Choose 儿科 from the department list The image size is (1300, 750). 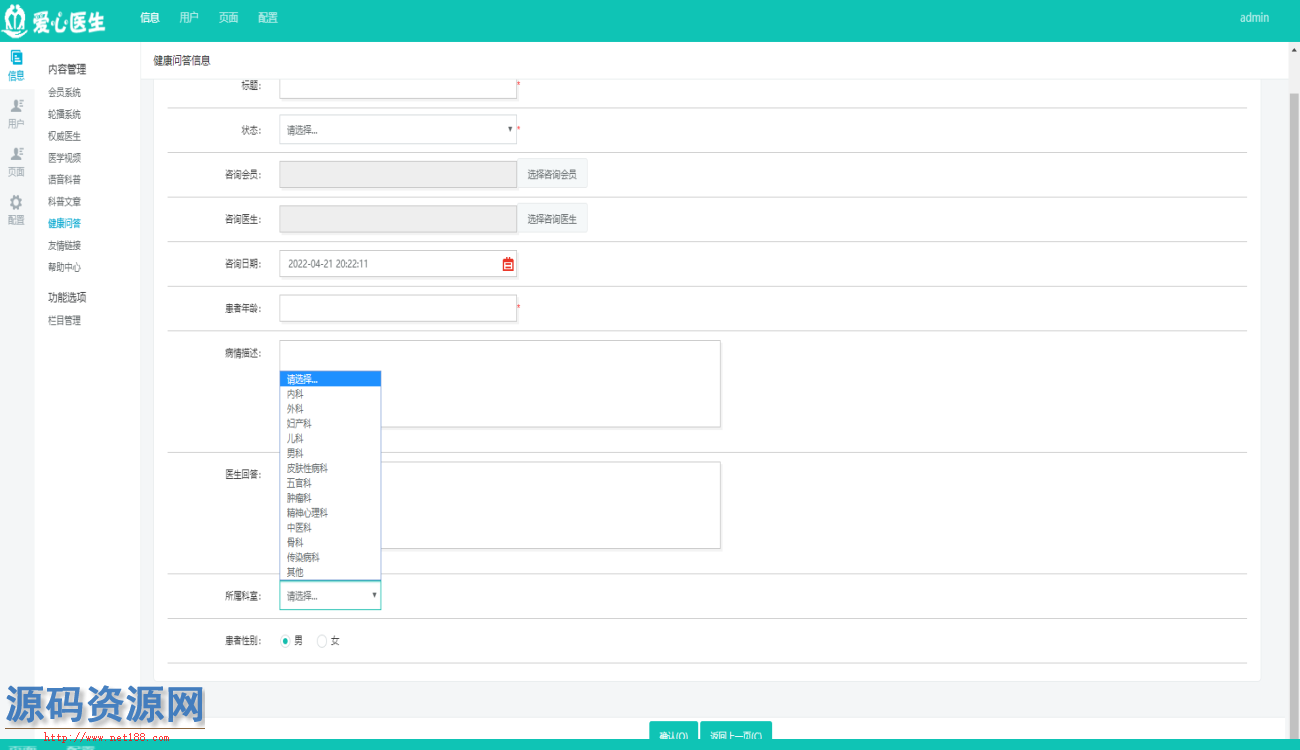click(x=330, y=438)
